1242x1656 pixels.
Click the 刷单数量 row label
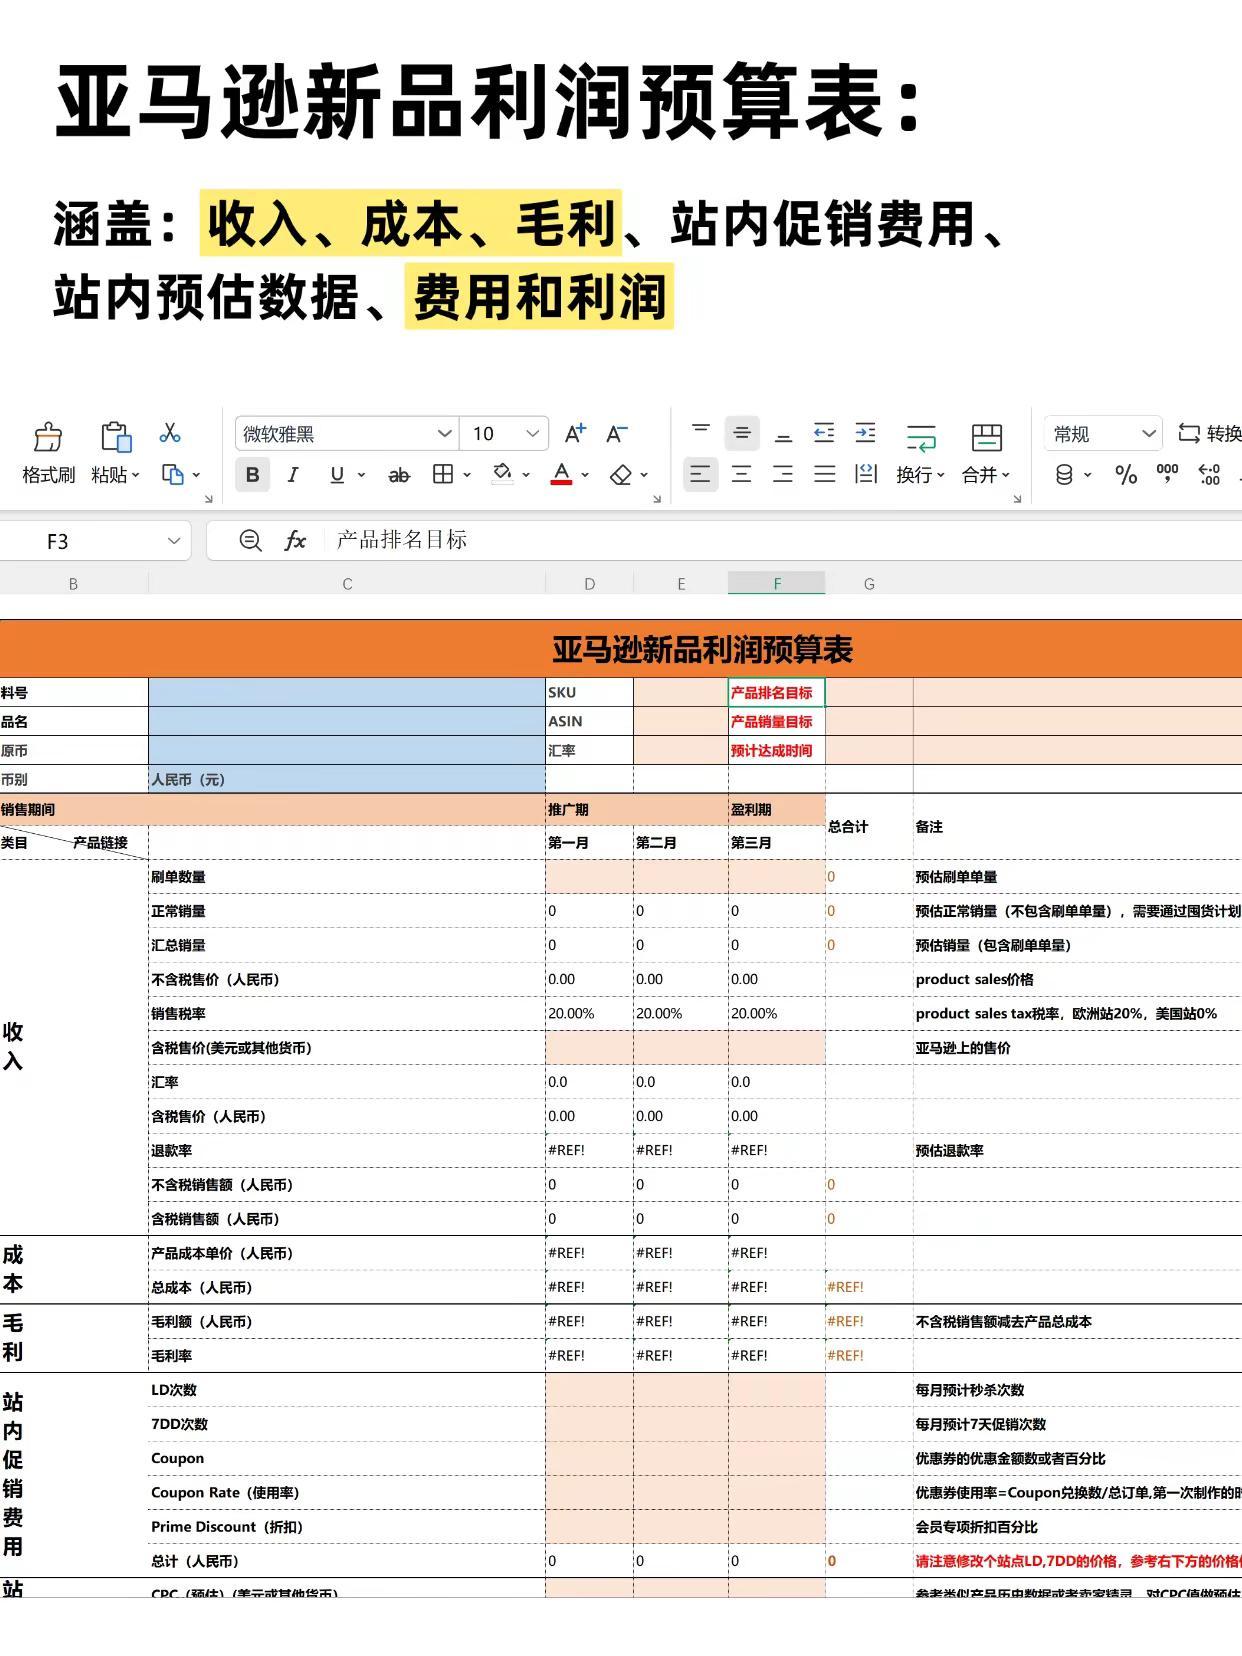click(178, 877)
